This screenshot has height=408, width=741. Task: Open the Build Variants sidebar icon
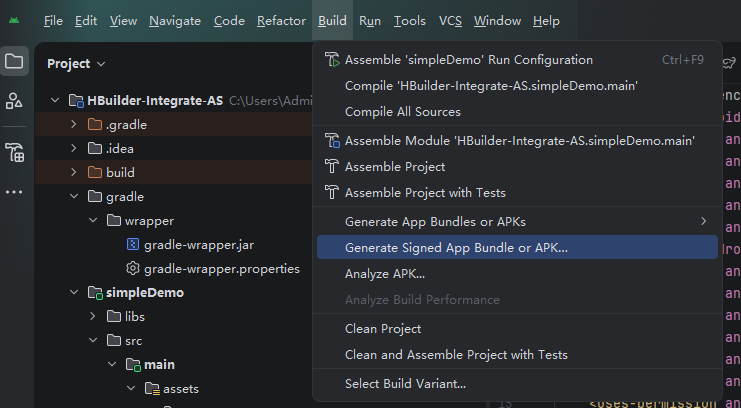[x=14, y=152]
